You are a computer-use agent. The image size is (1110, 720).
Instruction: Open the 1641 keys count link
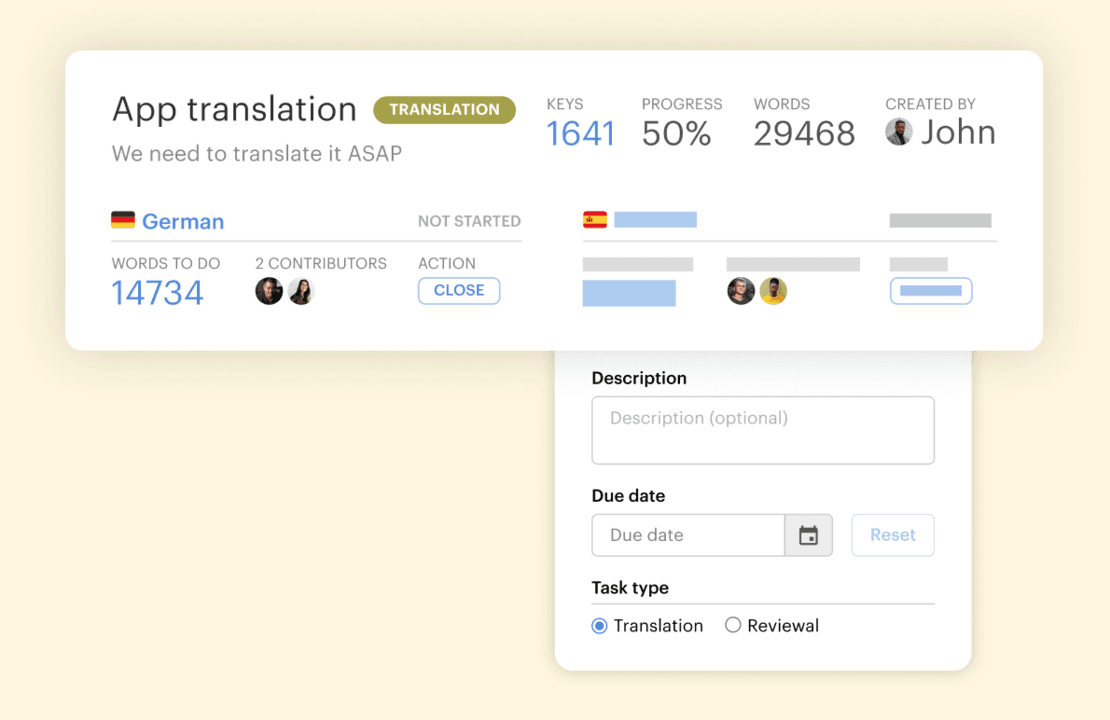click(580, 134)
